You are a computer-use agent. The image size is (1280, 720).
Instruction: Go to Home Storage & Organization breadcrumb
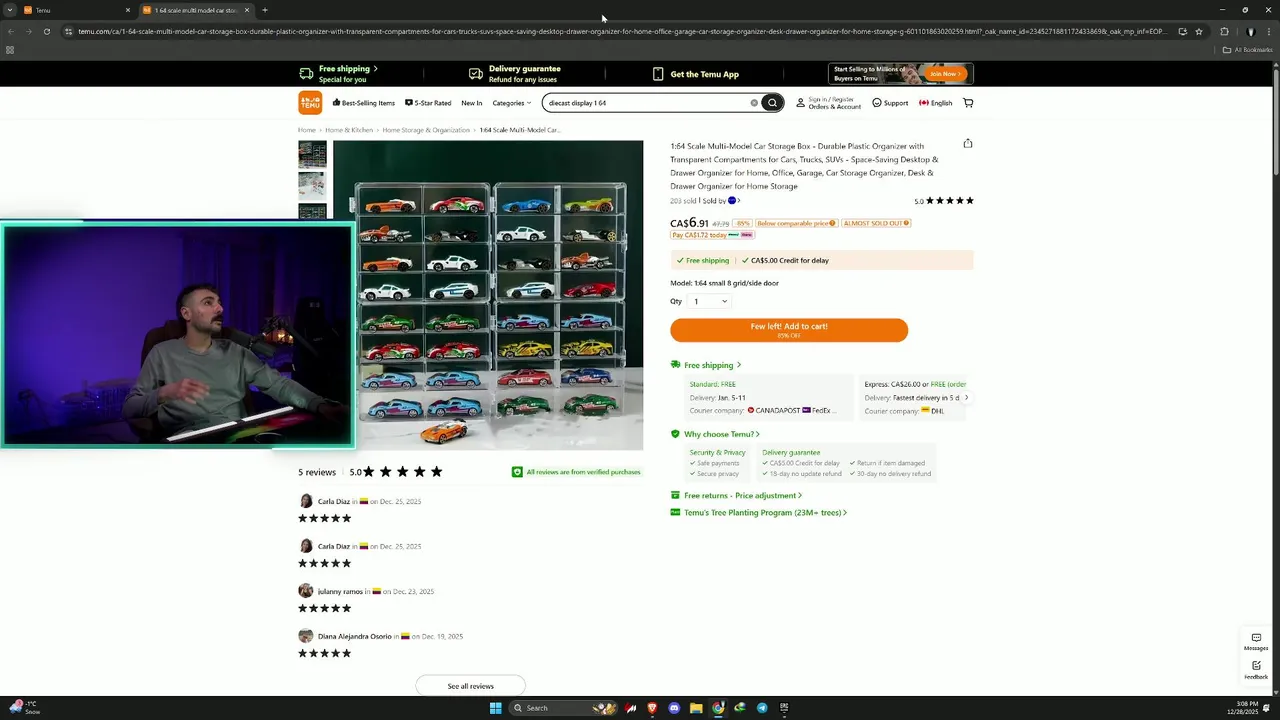click(426, 130)
